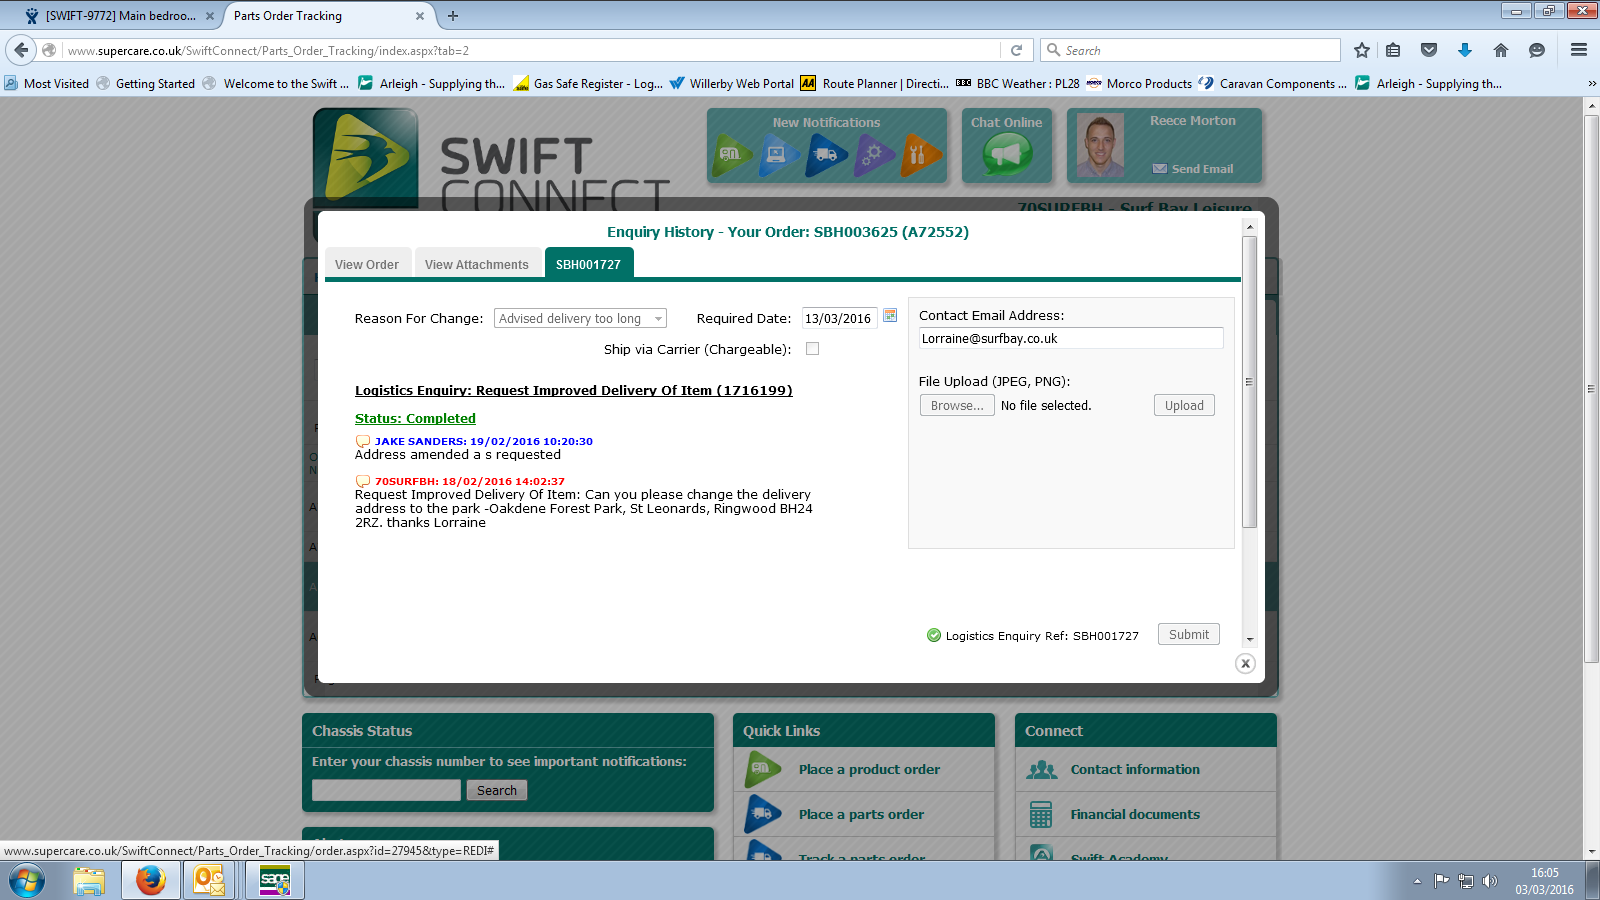Image resolution: width=1600 pixels, height=900 pixels.
Task: Click the Upload button
Action: [1184, 405]
